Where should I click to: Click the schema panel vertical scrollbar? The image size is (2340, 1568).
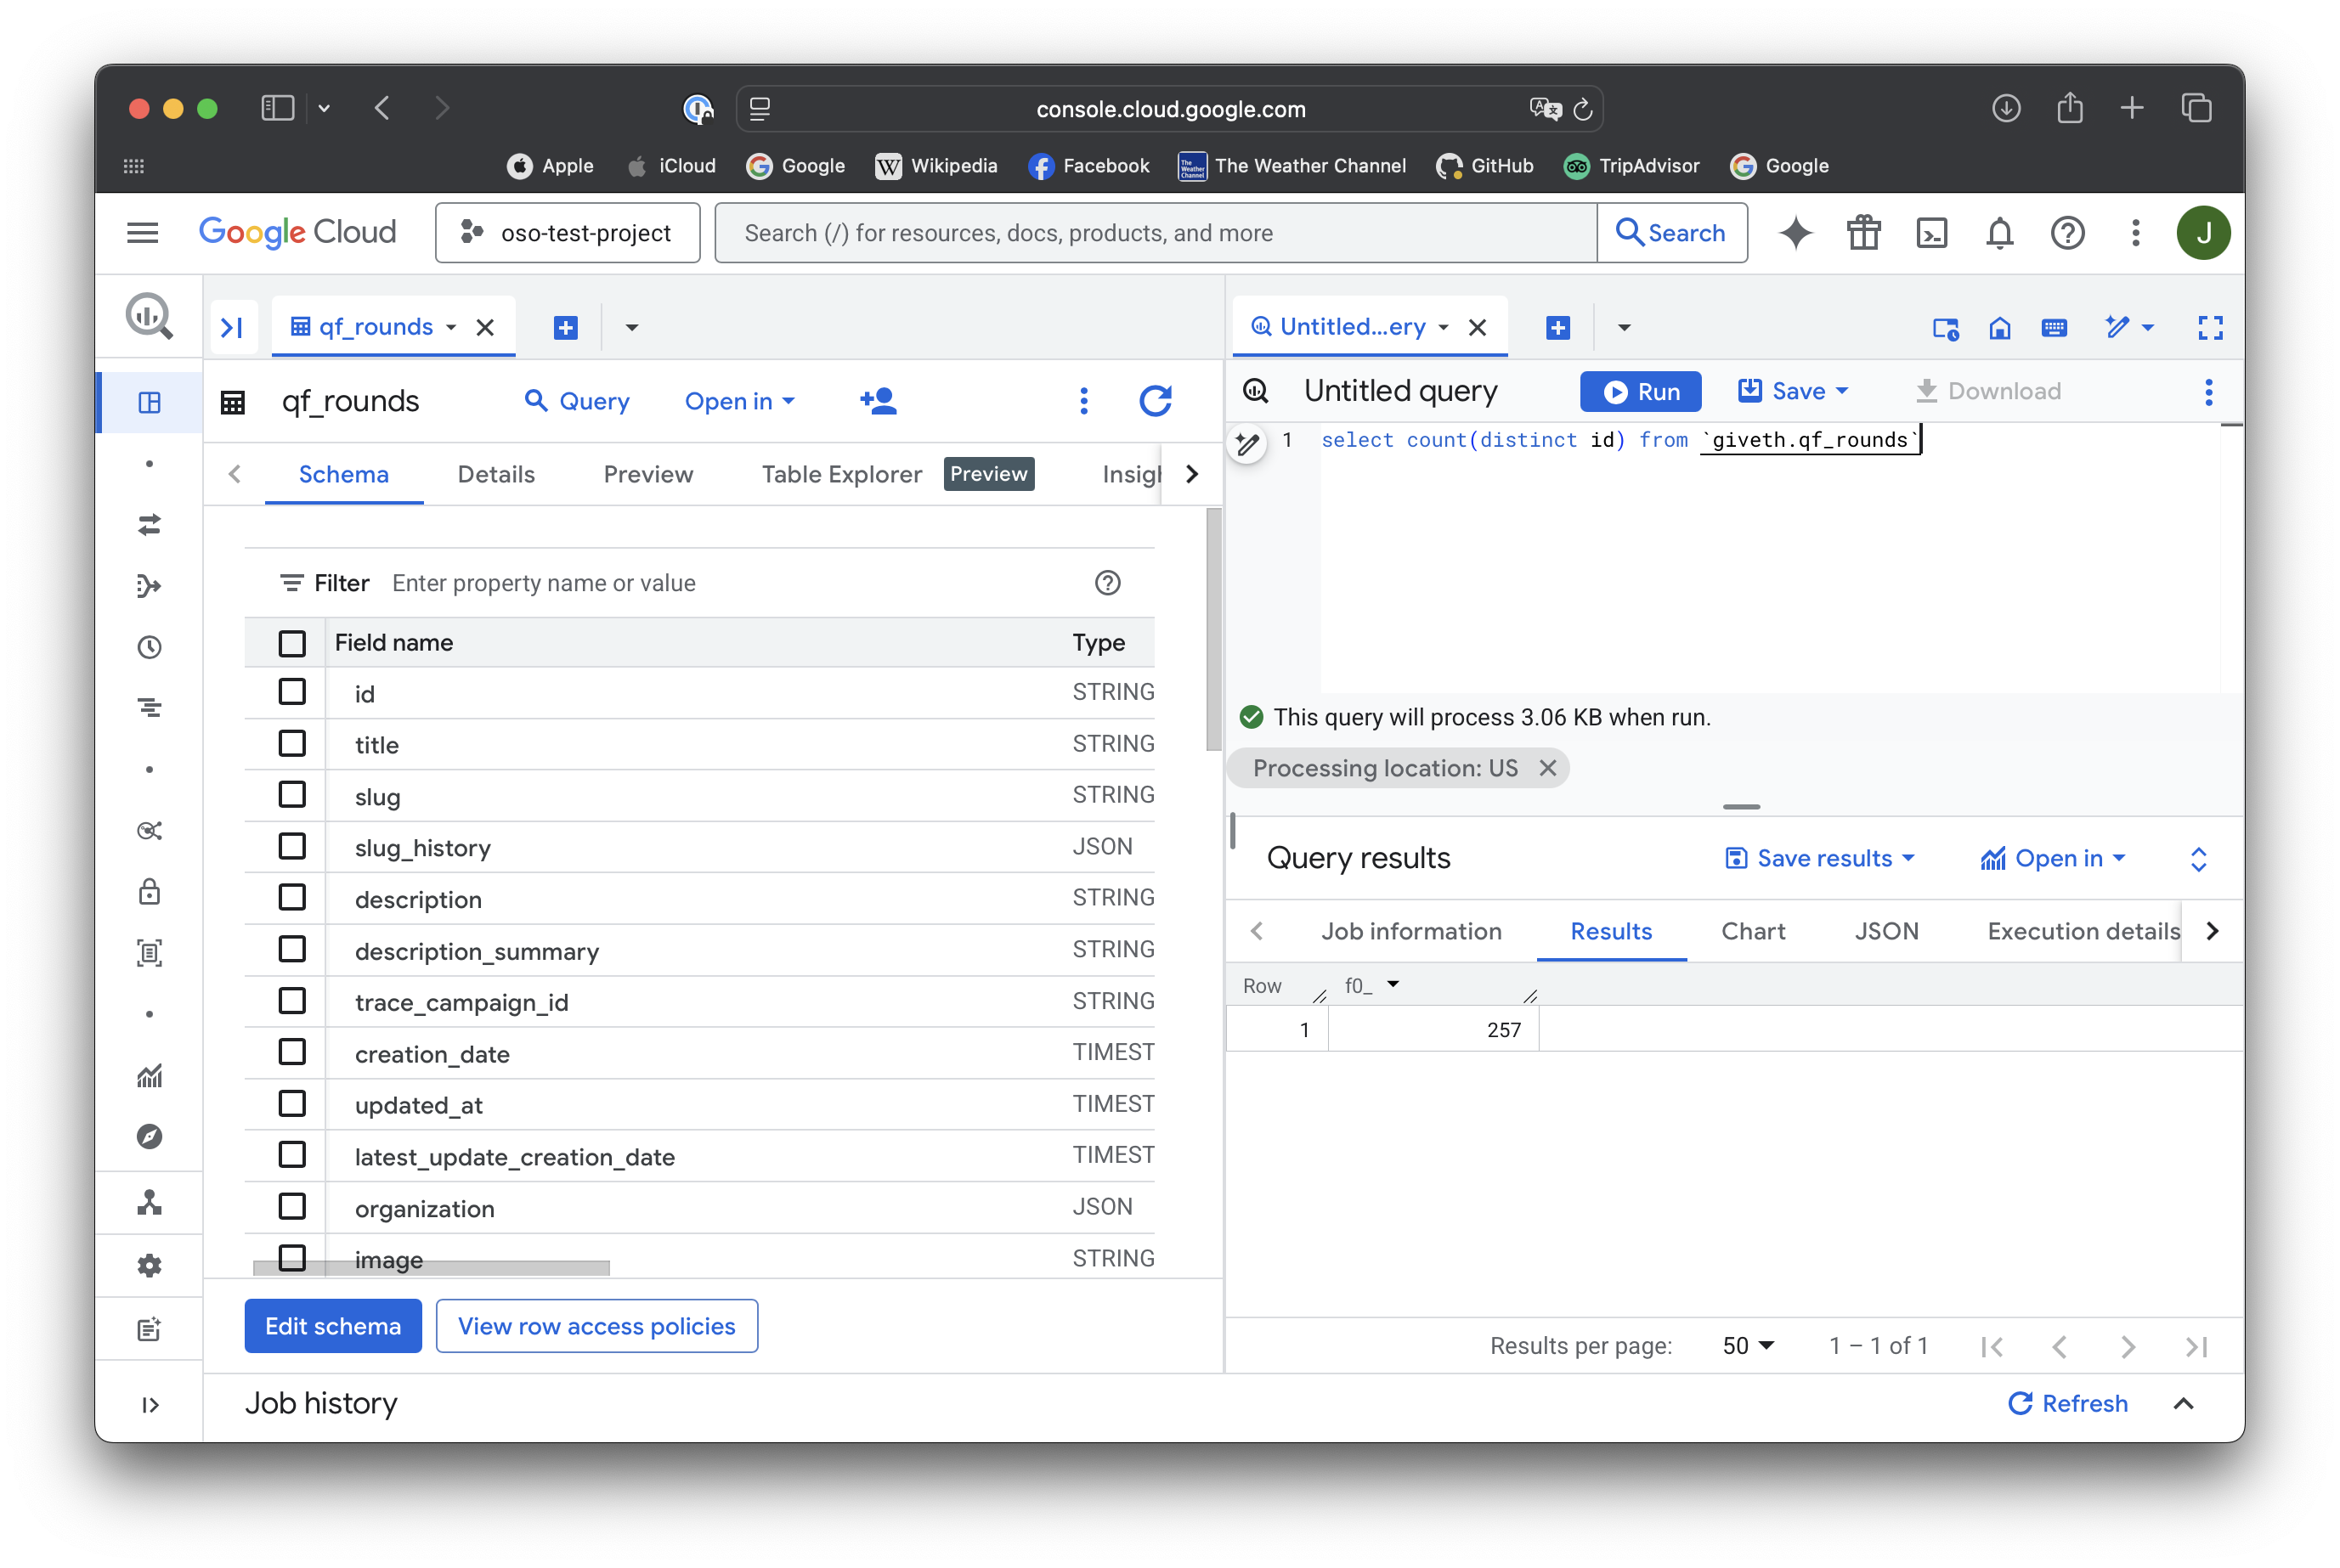click(x=1213, y=630)
